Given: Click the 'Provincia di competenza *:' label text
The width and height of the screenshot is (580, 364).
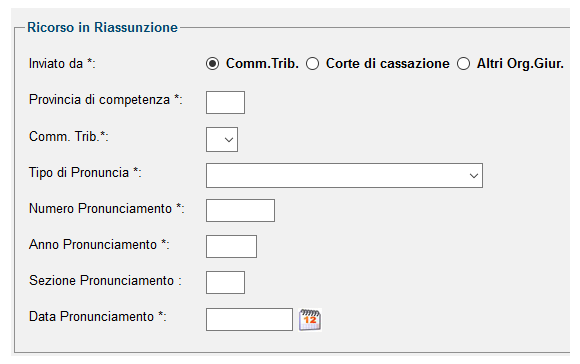Looking at the screenshot, I should click(x=106, y=100).
